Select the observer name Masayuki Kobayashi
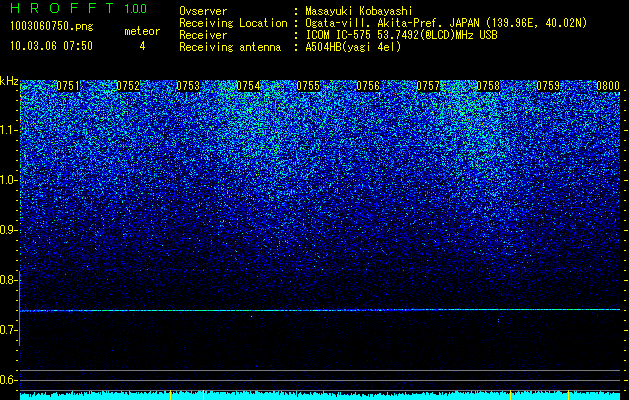629x400 pixels. [x=359, y=11]
